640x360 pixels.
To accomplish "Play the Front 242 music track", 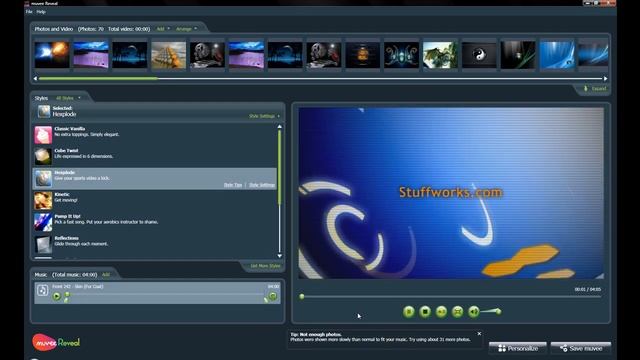I will 57,296.
